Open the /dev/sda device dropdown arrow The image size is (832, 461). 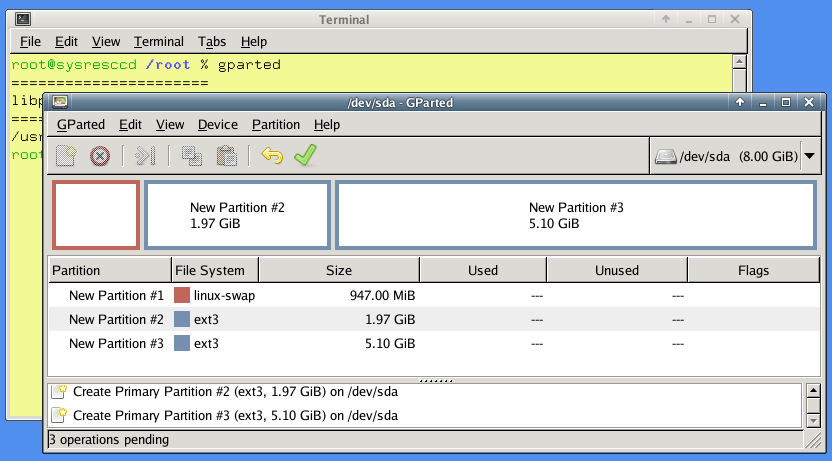(x=810, y=156)
